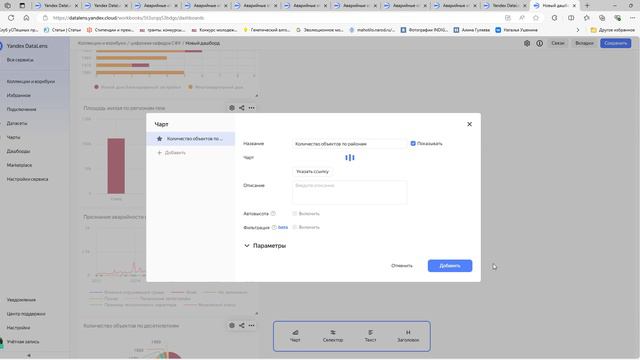Add a Селектор widget from the bottom panel

[333, 336]
